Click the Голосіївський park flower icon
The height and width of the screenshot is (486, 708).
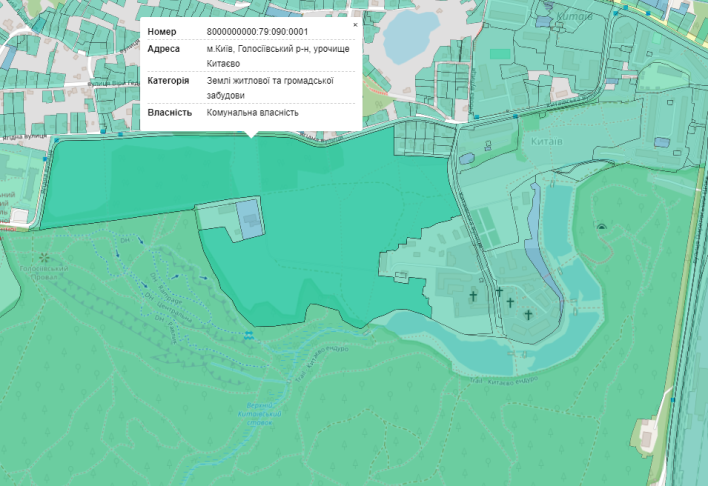[x=44, y=258]
